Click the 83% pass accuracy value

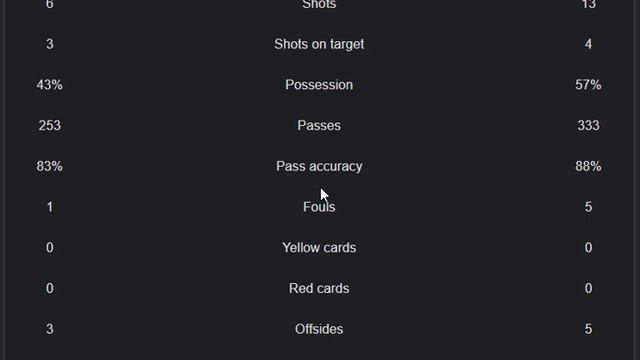click(x=49, y=167)
